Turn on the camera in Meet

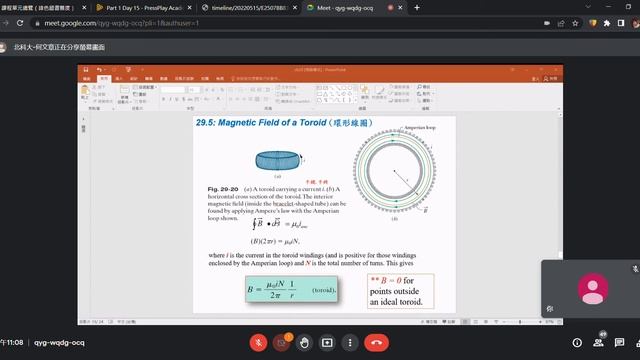(281, 343)
